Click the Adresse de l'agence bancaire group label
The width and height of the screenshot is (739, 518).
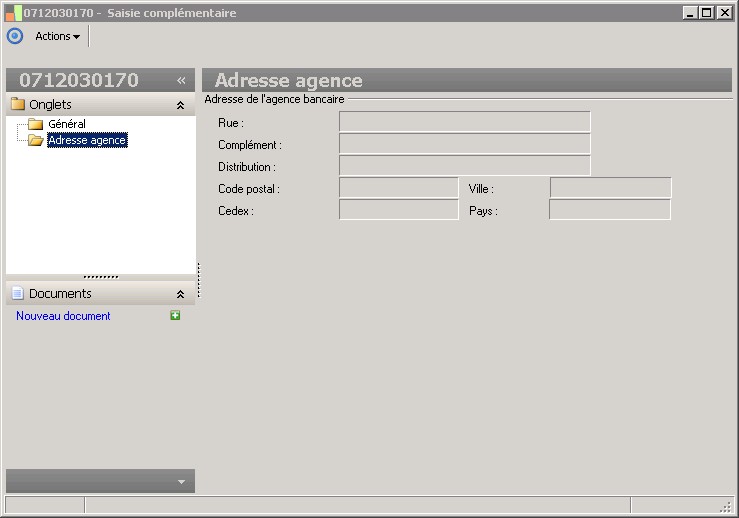point(274,99)
